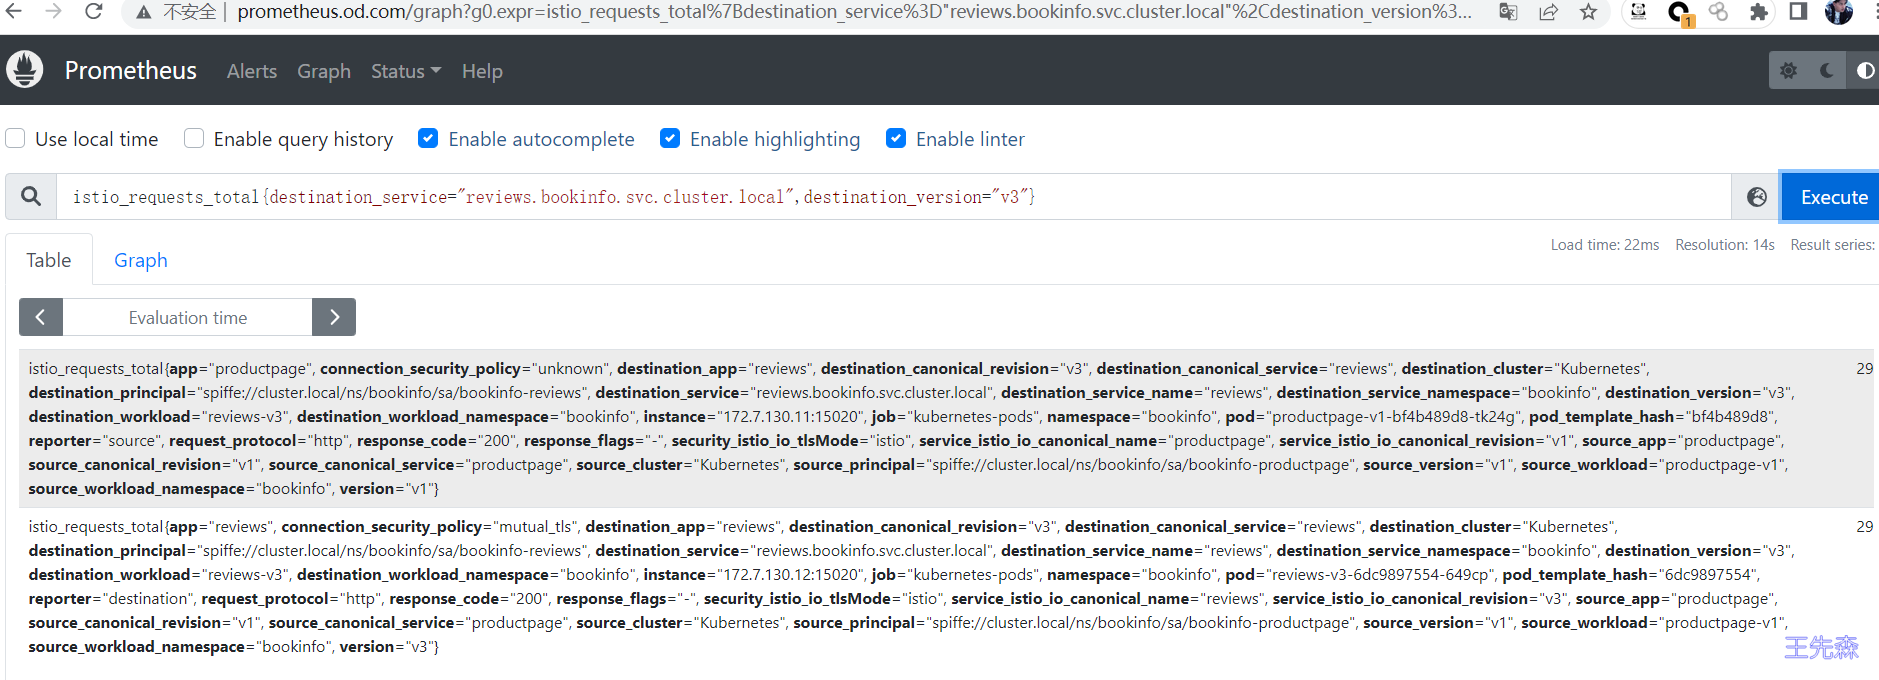1879x680 pixels.
Task: Open the Alerts page
Action: (x=252, y=71)
